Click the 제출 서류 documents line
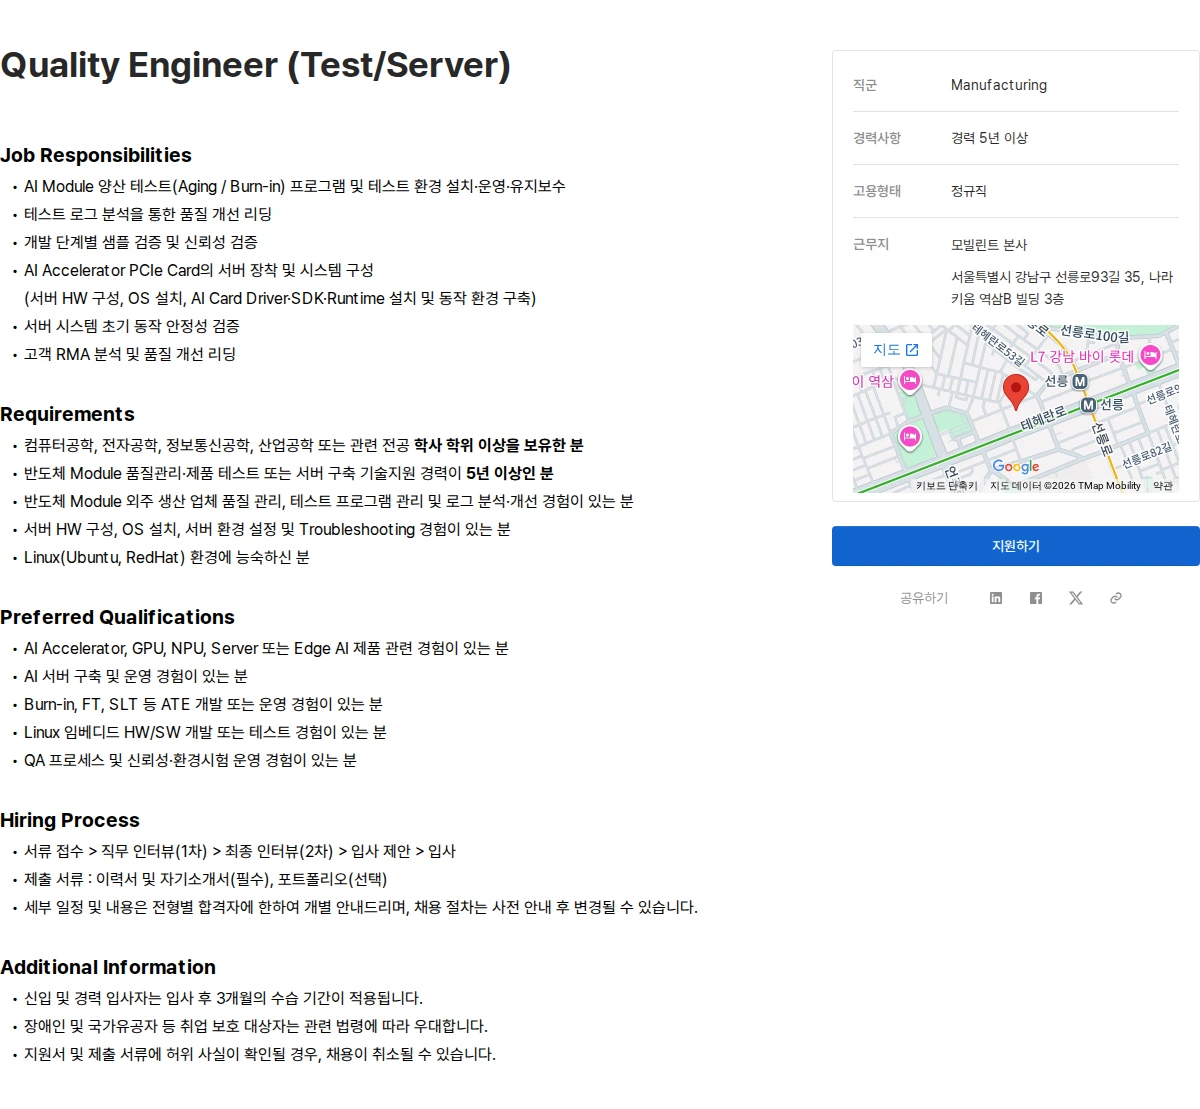 tap(205, 879)
